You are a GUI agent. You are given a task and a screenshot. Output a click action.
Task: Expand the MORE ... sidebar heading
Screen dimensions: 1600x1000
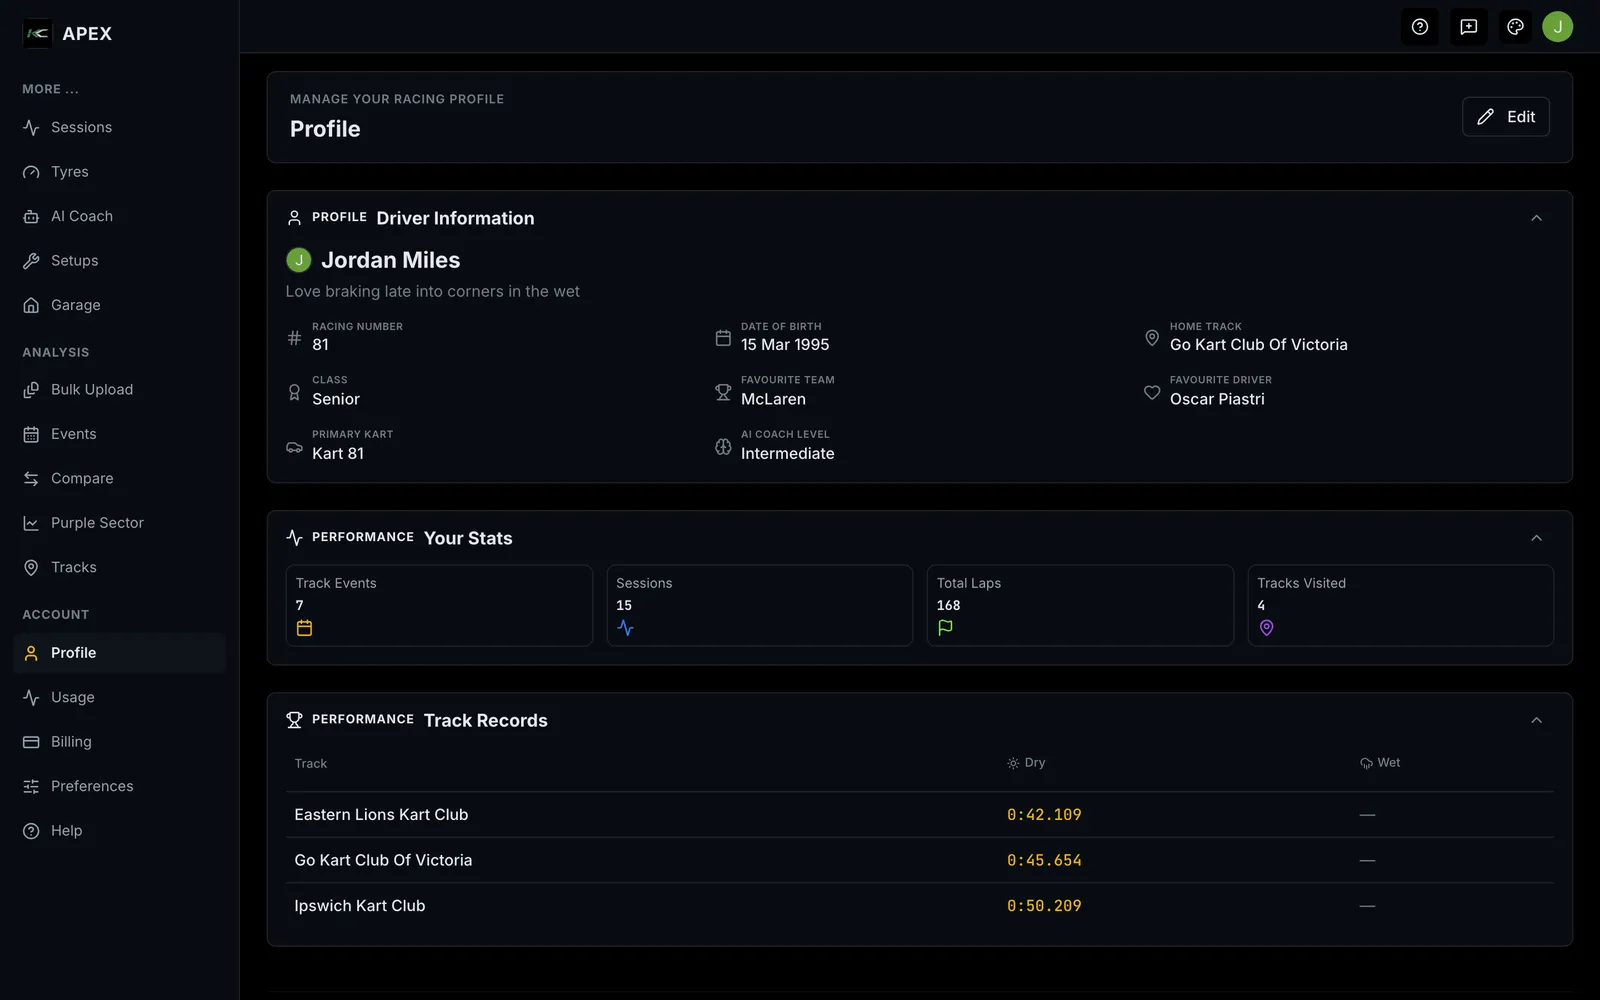[x=50, y=89]
